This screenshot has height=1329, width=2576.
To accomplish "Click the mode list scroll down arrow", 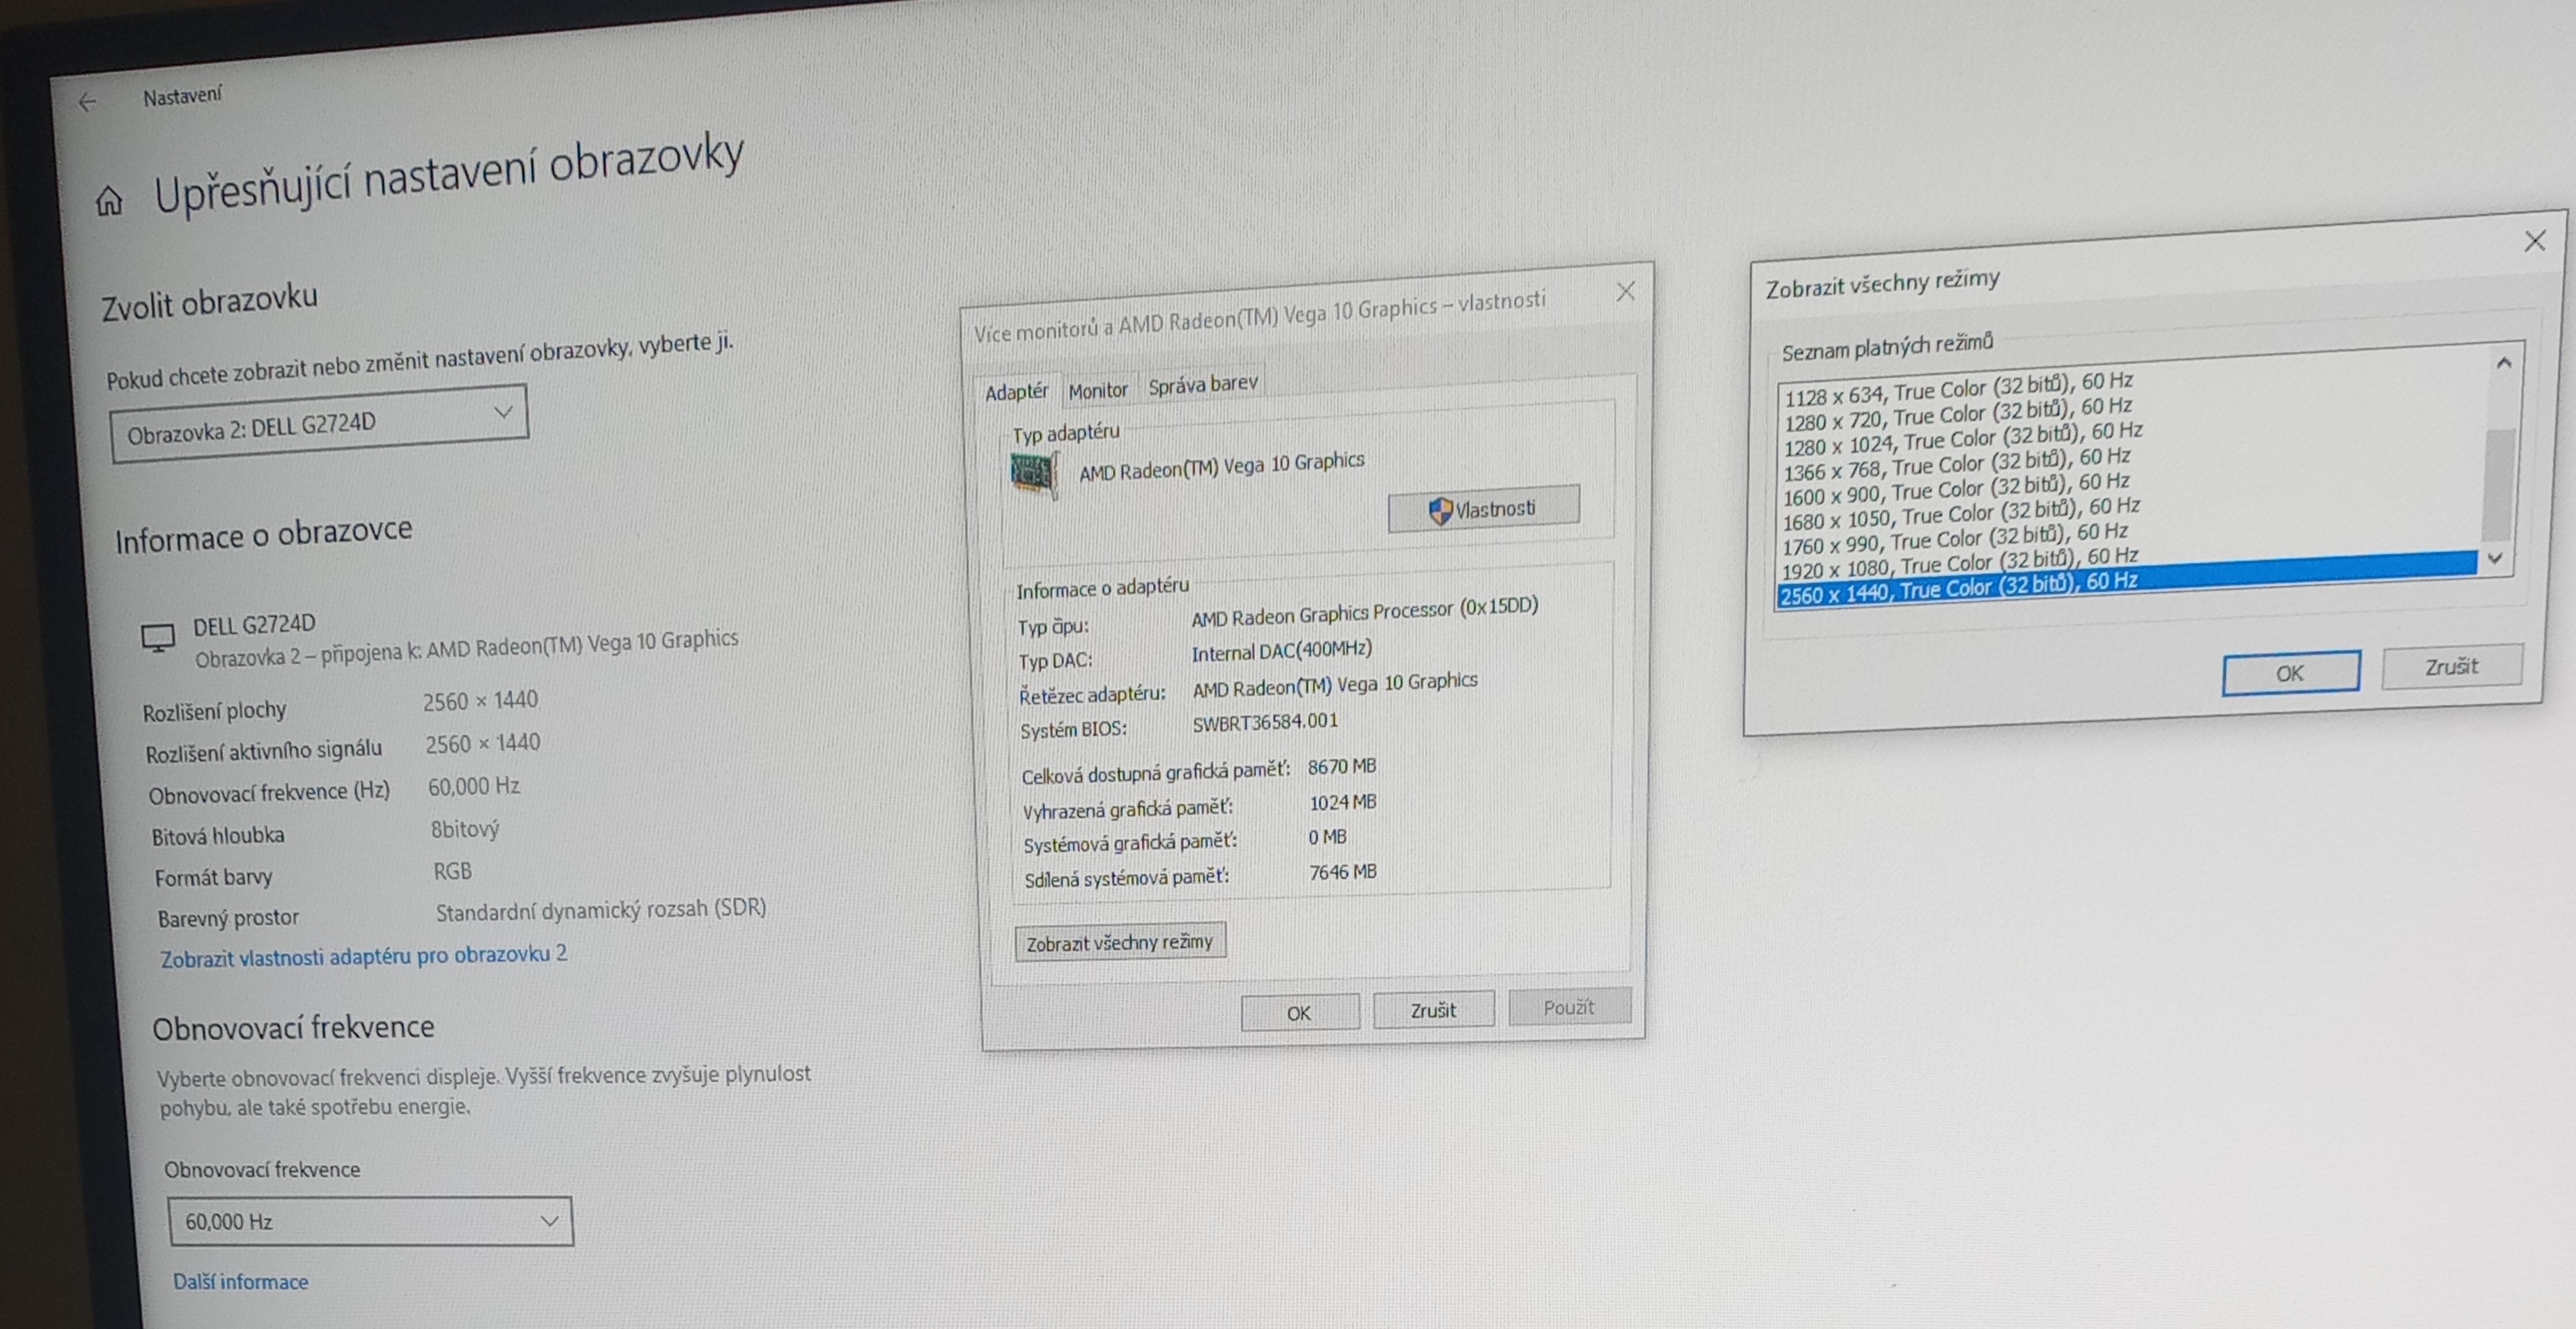I will point(2495,558).
